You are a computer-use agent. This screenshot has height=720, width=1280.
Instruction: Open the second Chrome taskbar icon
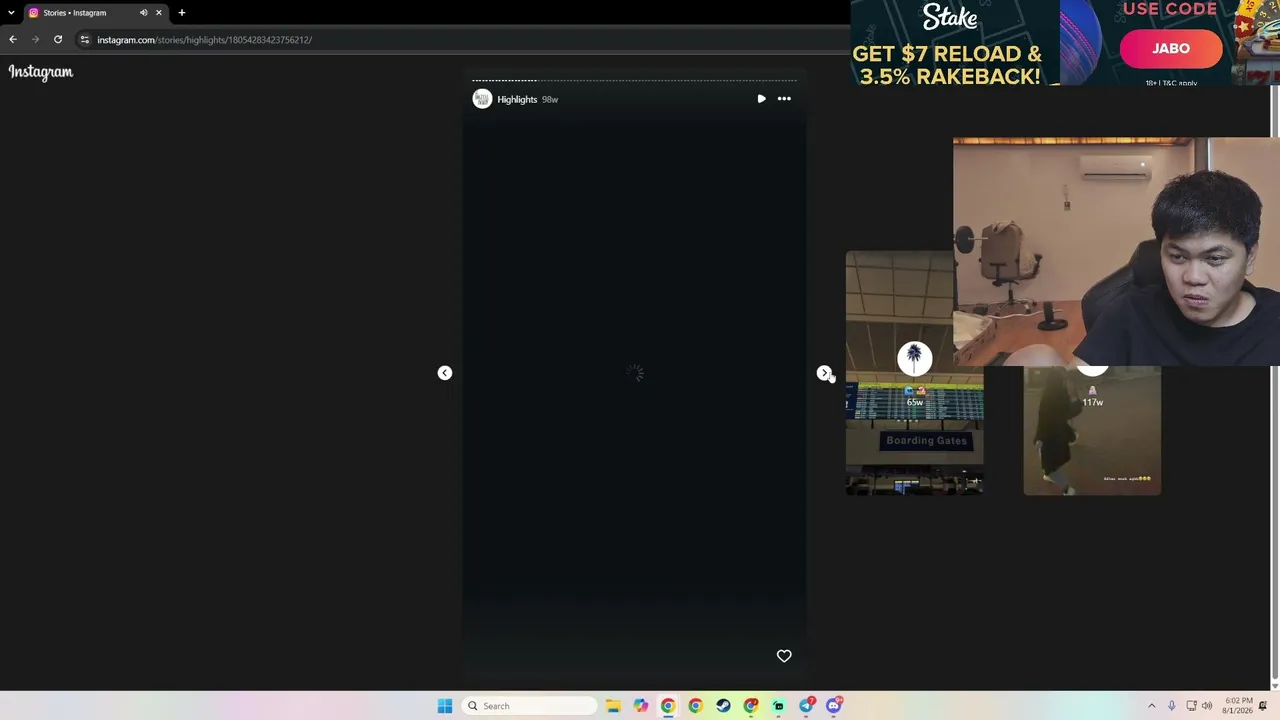tap(696, 706)
